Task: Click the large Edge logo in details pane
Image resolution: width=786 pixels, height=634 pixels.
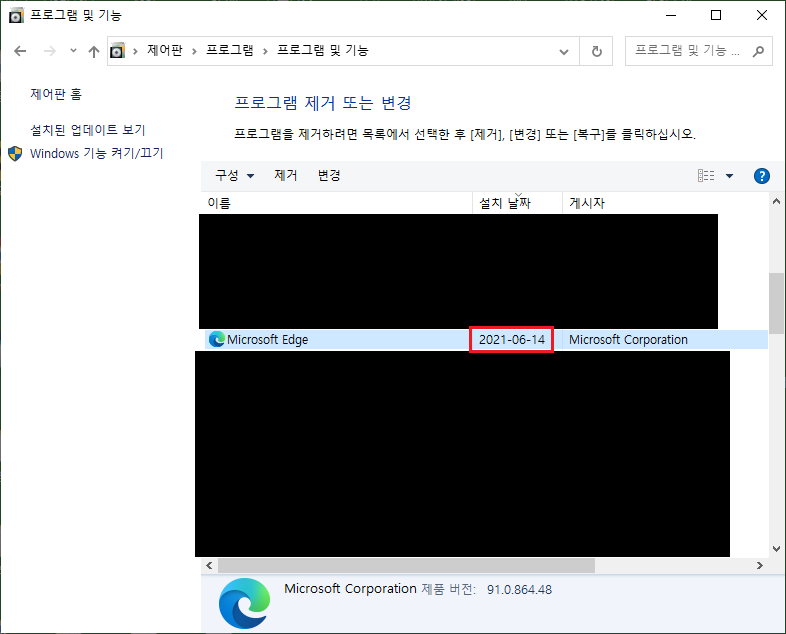Action: [245, 603]
